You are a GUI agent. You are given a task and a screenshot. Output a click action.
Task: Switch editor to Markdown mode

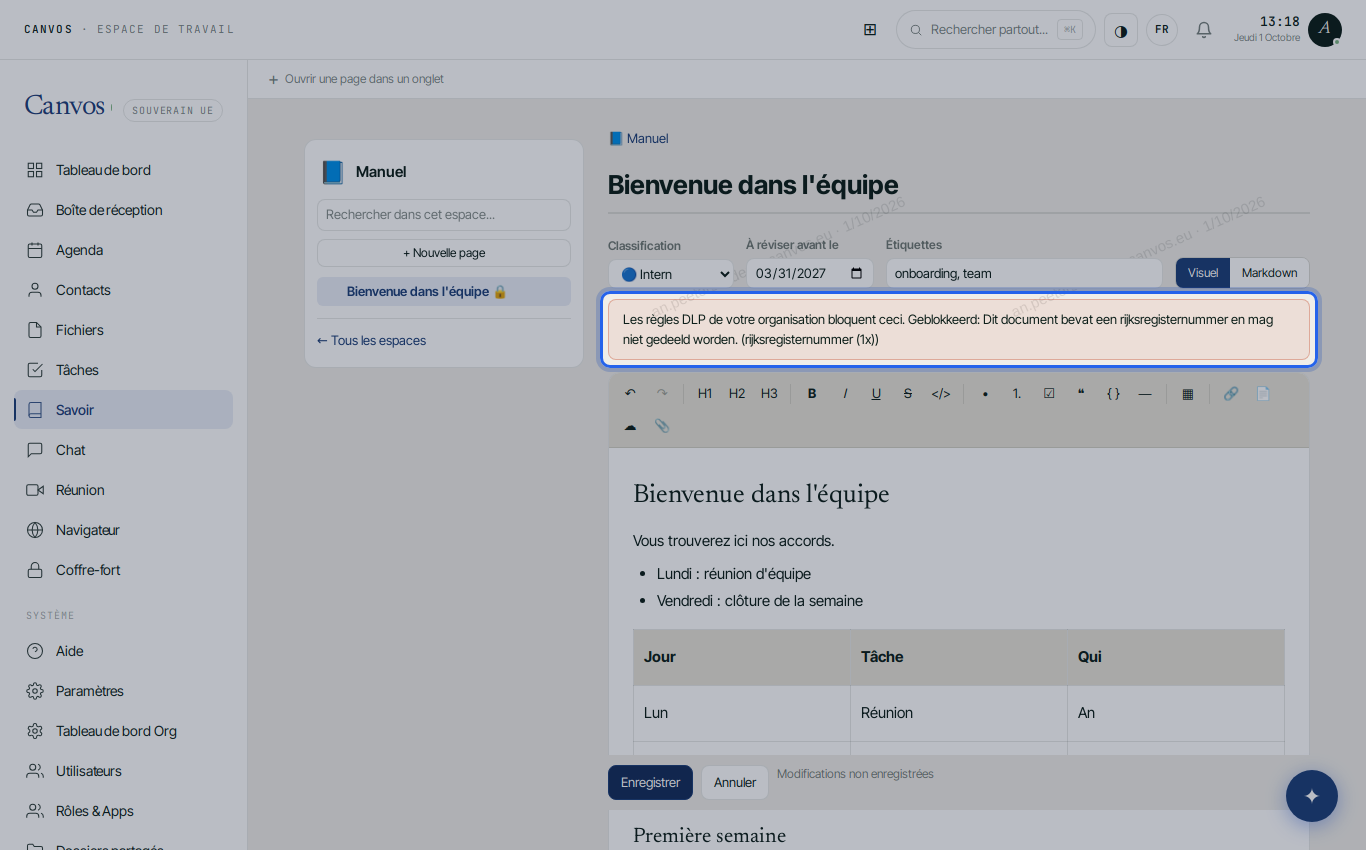coord(1269,273)
